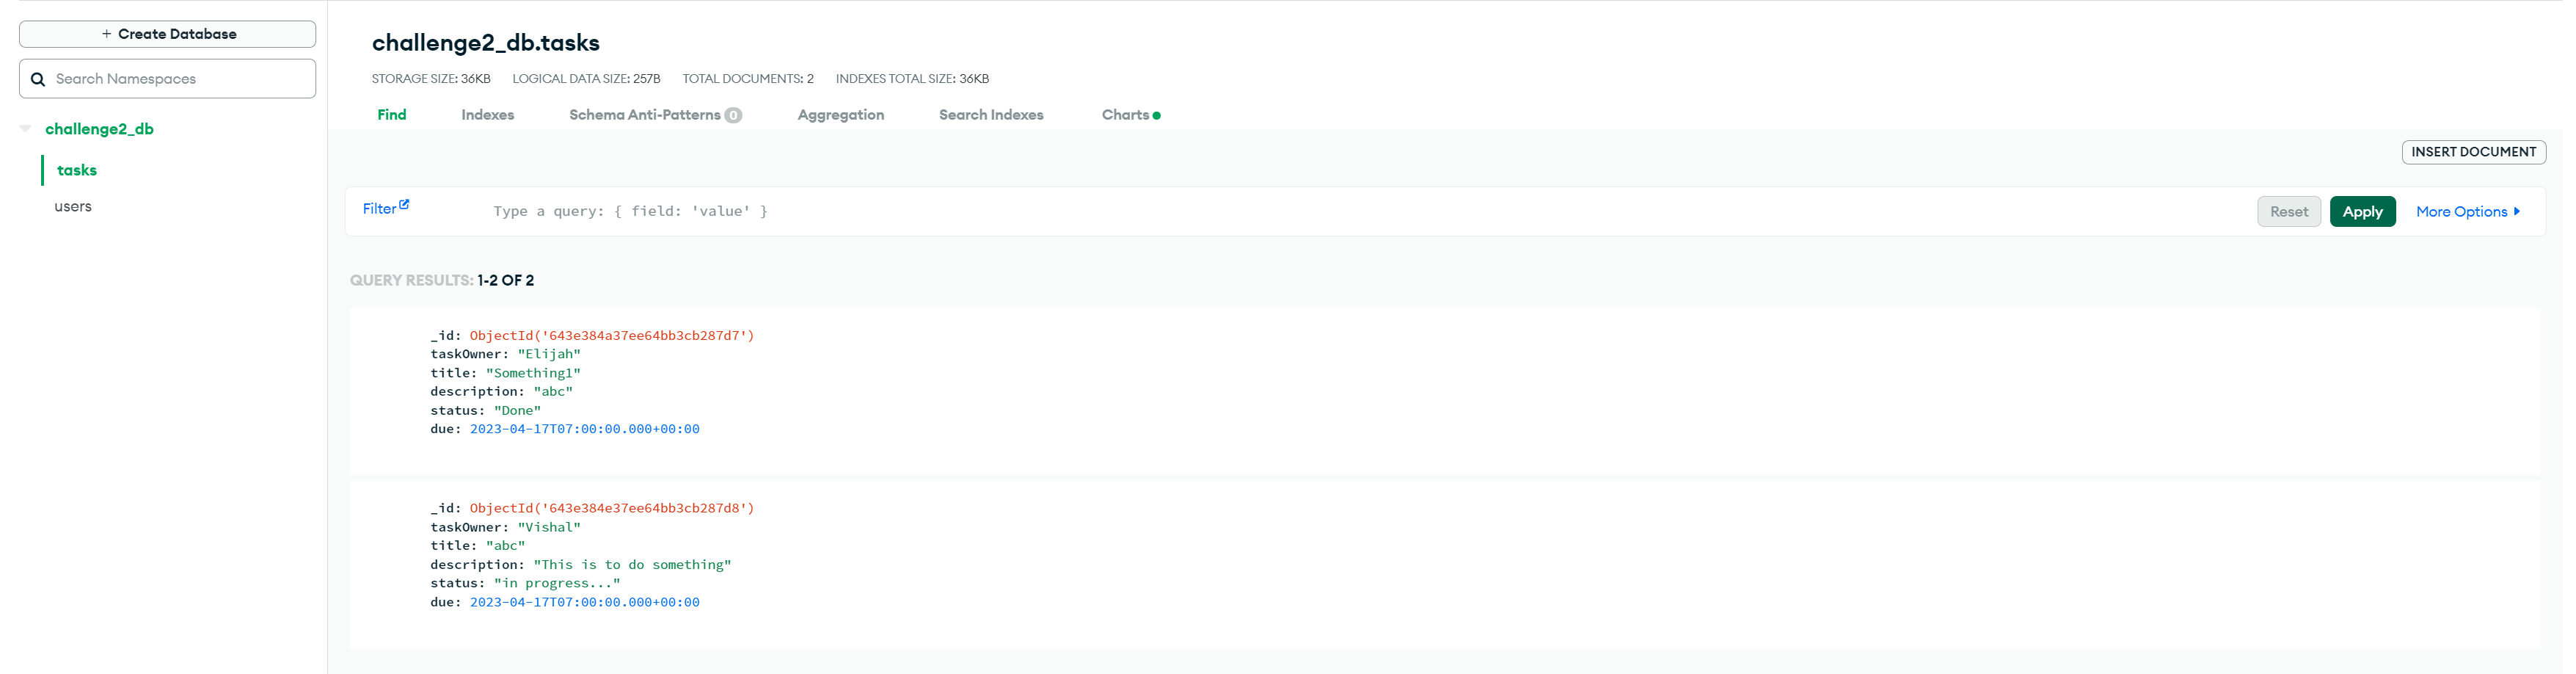Apply the current query filter
The height and width of the screenshot is (674, 2576).
pyautogui.click(x=2362, y=211)
